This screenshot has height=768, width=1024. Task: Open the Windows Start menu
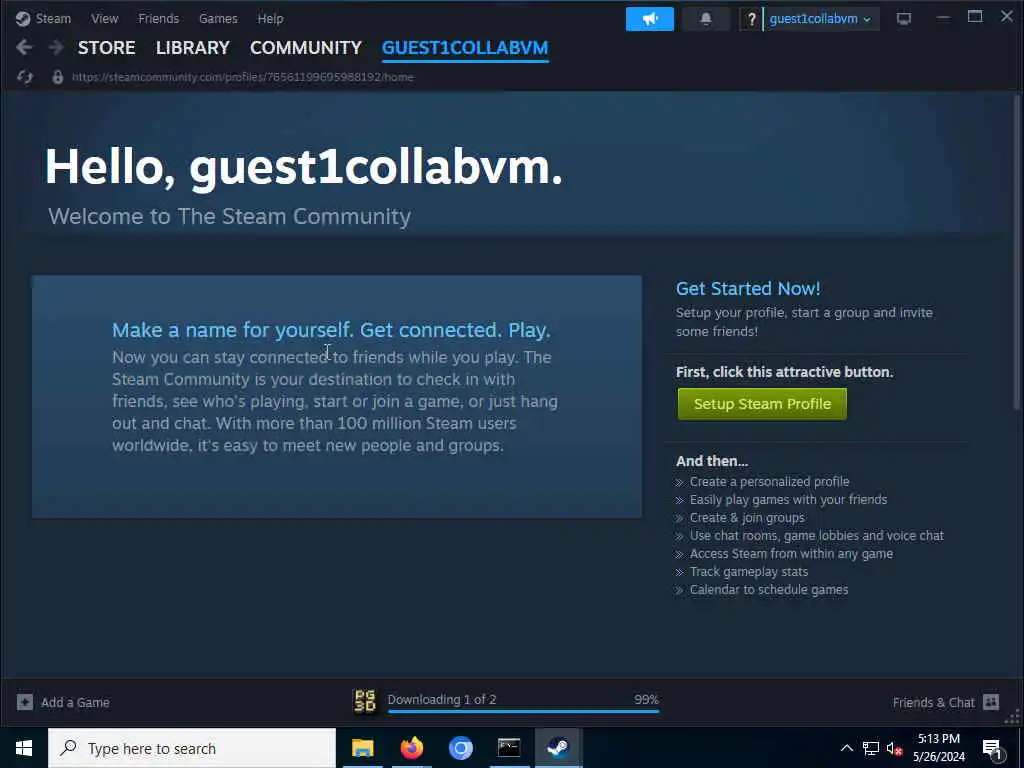[x=24, y=748]
